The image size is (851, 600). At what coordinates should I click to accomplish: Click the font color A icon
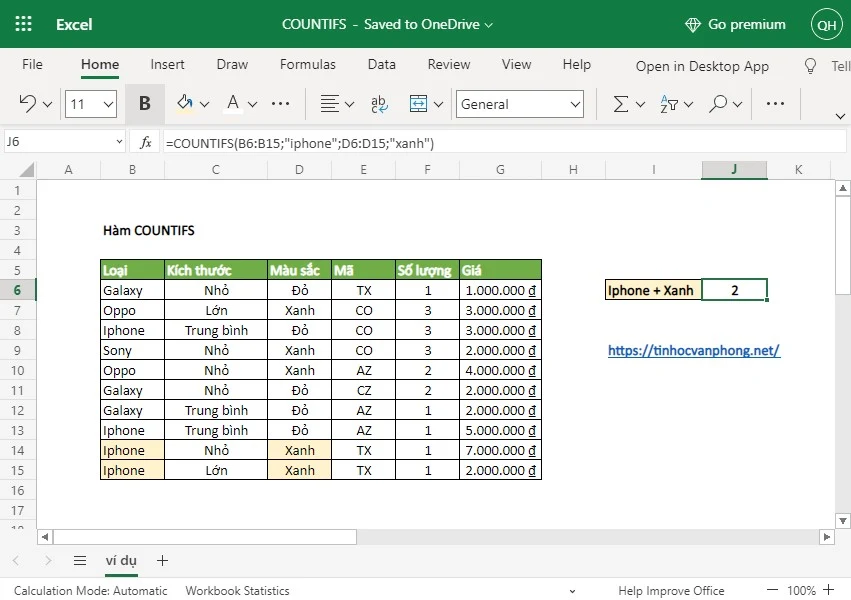pyautogui.click(x=233, y=103)
